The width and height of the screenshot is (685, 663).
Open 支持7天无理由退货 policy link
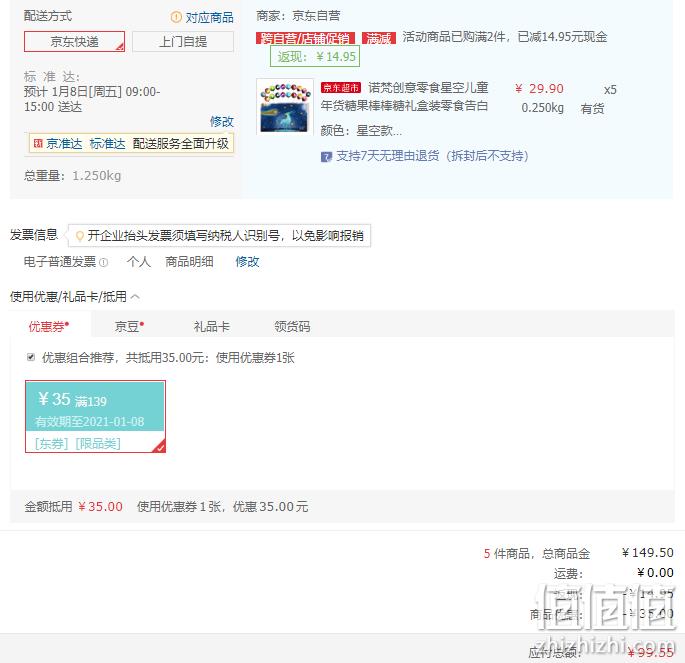pyautogui.click(x=432, y=156)
